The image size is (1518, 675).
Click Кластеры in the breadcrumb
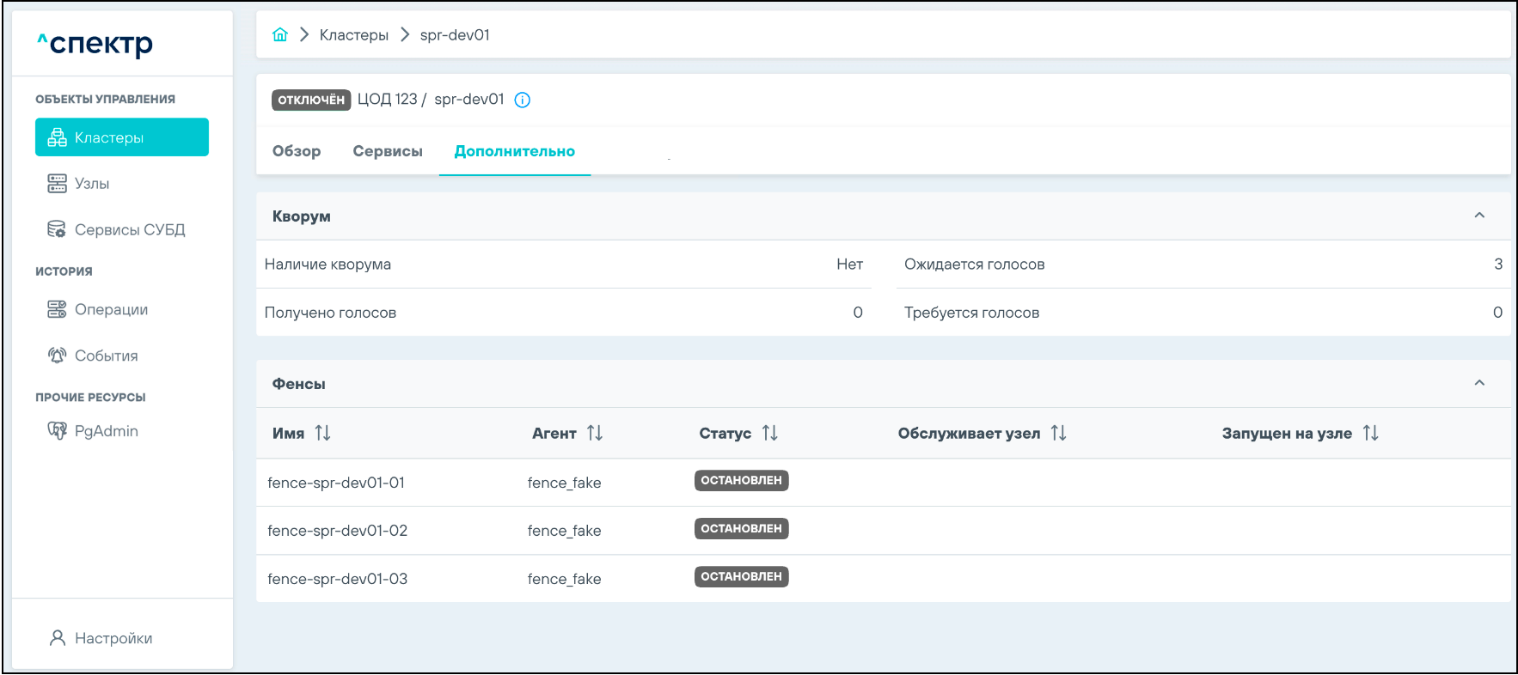pyautogui.click(x=354, y=36)
